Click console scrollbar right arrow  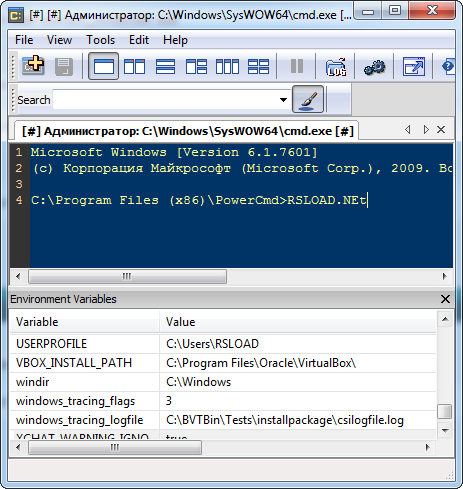point(444,276)
